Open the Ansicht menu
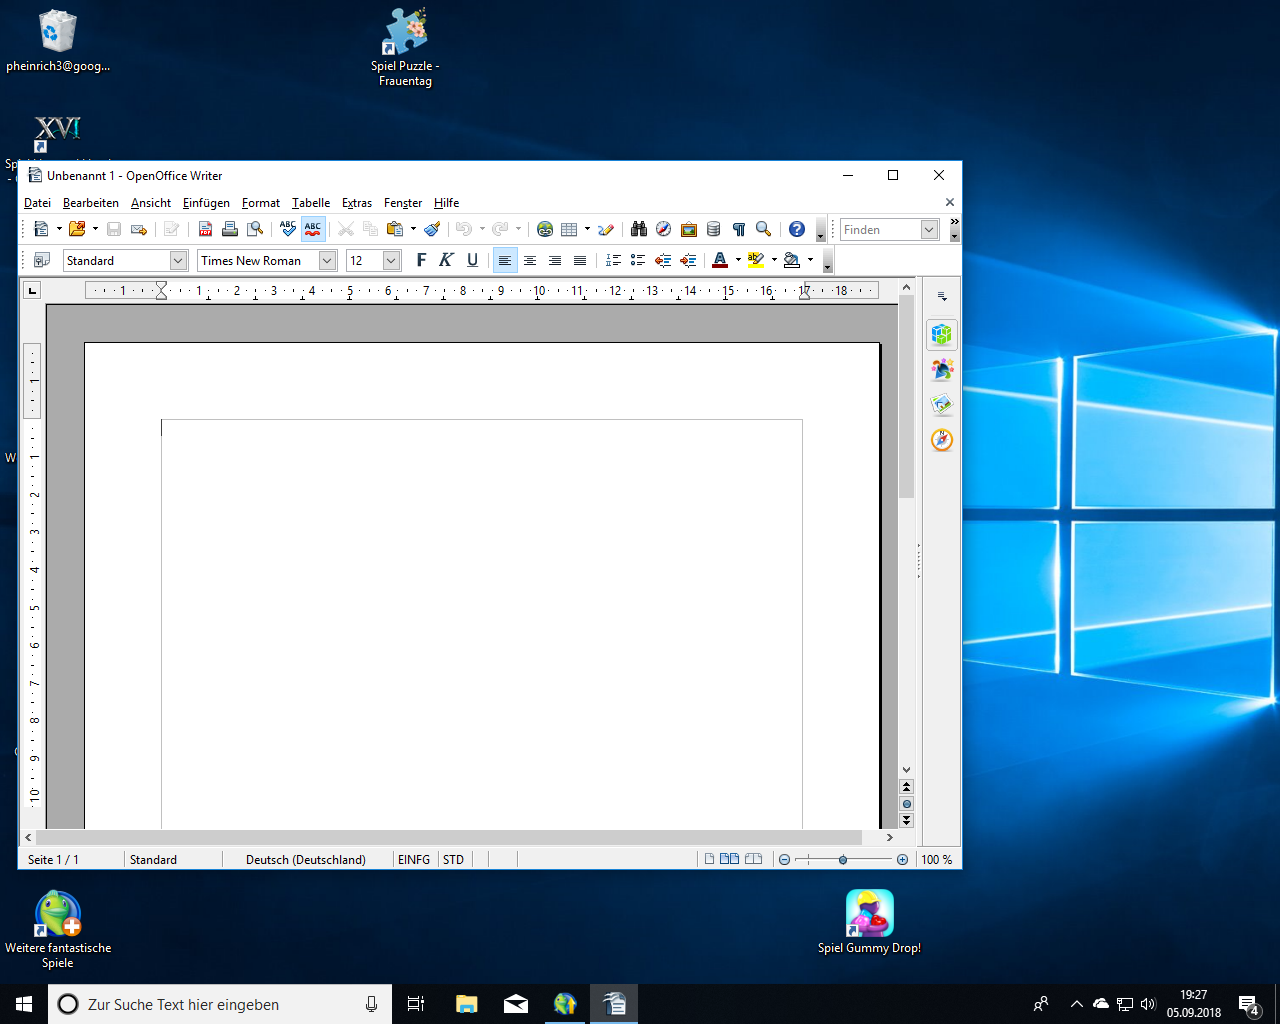Image resolution: width=1280 pixels, height=1024 pixels. 151,202
